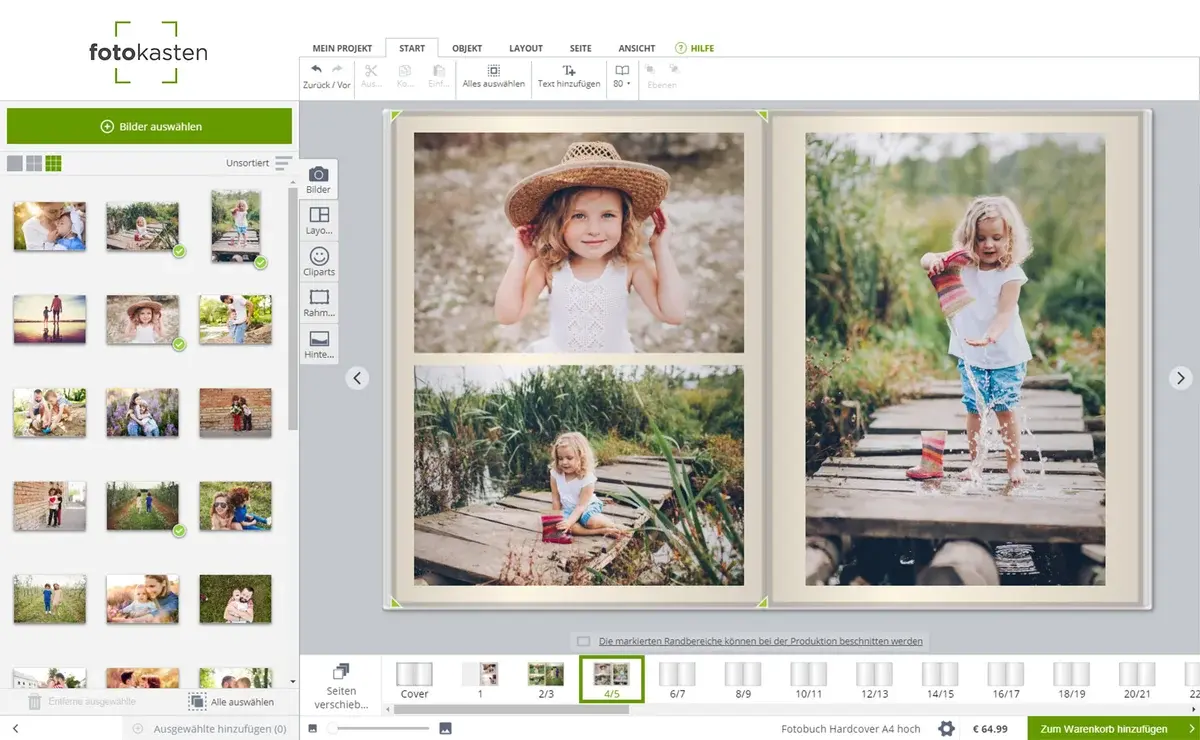Viewport: 1200px width, 740px height.
Task: Add text with Text hinzufügen
Action: (569, 76)
